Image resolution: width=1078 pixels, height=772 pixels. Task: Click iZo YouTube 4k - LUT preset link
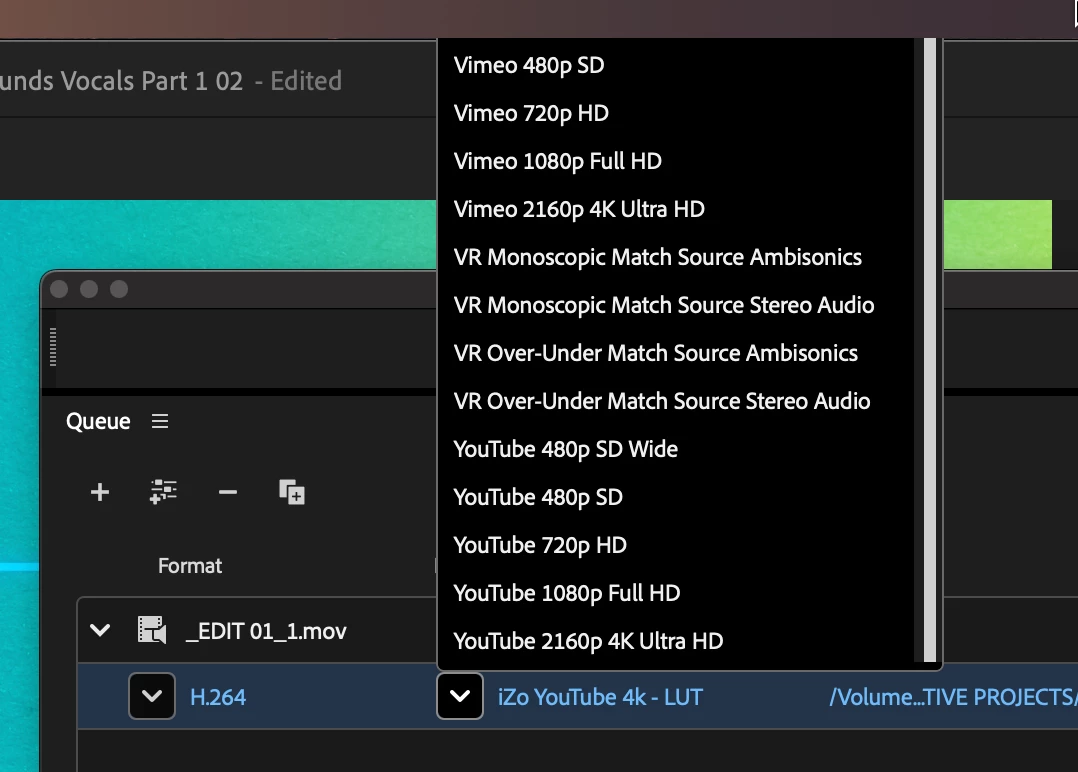[600, 697]
